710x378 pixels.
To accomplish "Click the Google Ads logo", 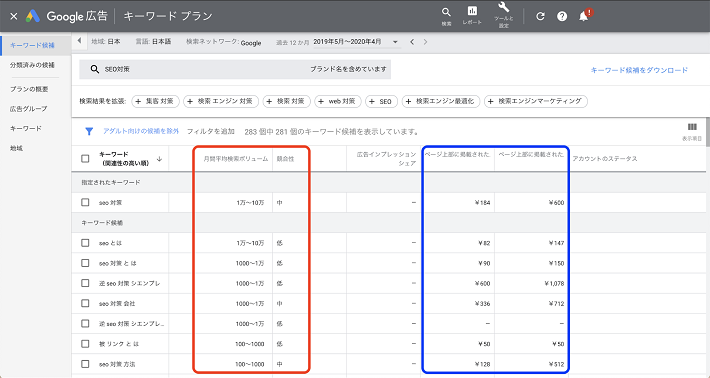I will (33, 16).
